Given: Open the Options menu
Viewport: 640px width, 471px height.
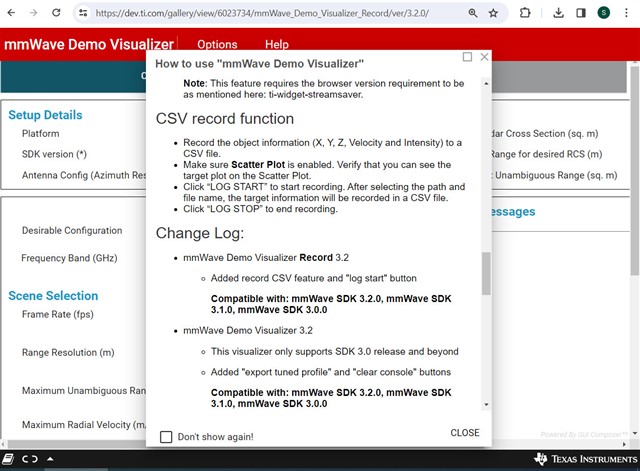Looking at the screenshot, I should click(217, 44).
